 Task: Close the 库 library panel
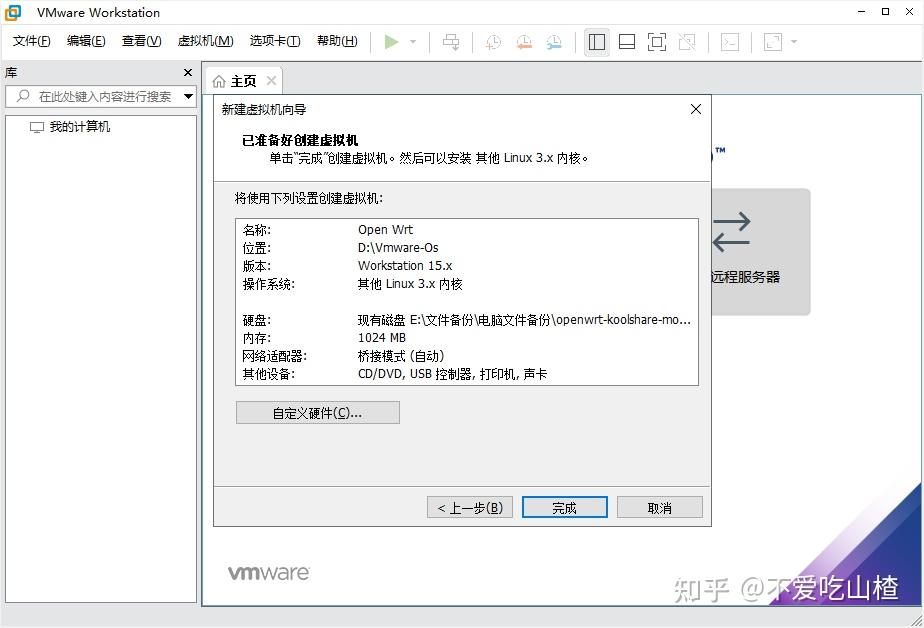(x=188, y=72)
